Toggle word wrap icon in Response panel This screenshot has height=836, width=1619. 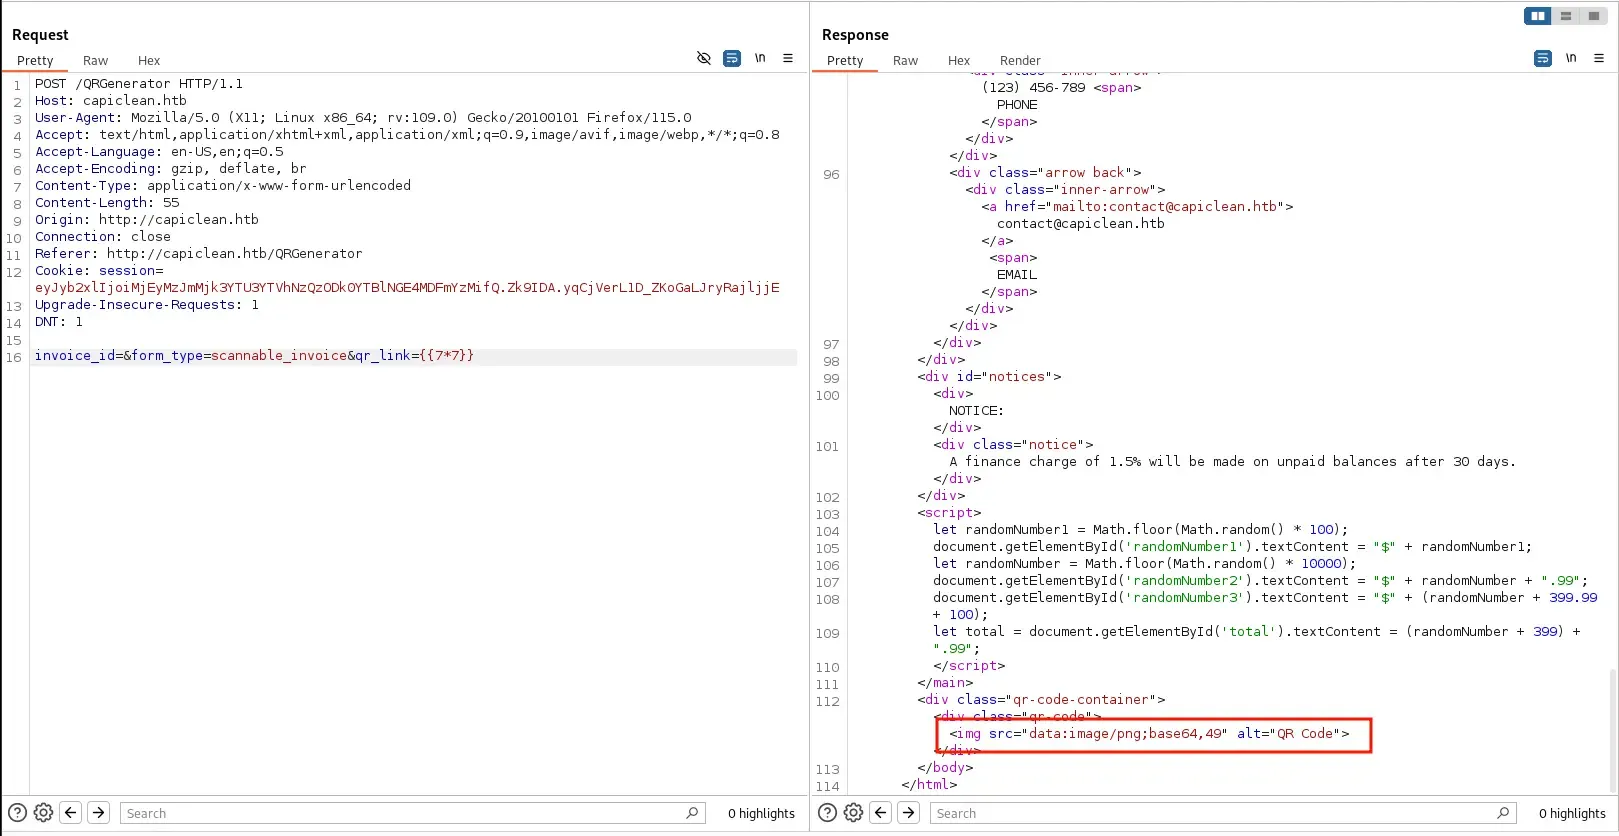point(1543,58)
